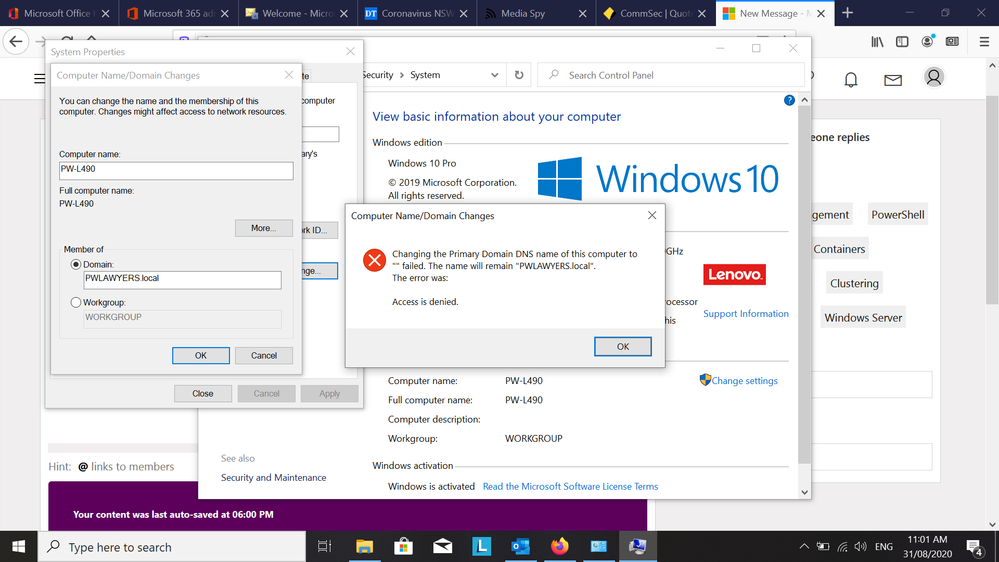Open the page navigation hamburger menu
Viewport: 999px width, 562px height.
tap(40, 78)
